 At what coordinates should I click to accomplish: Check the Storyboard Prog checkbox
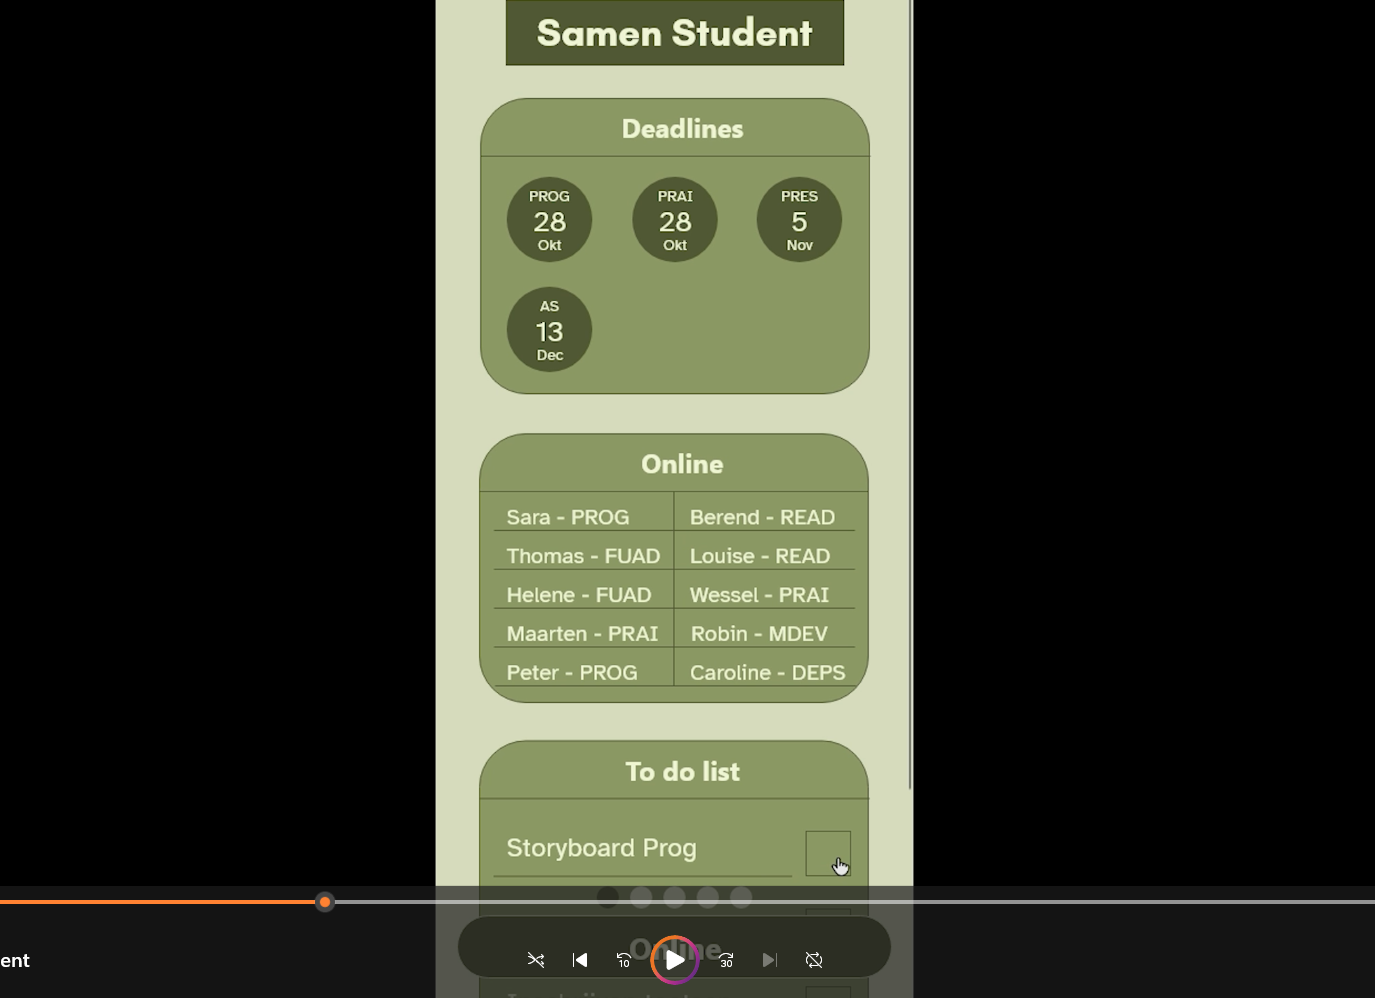(827, 853)
